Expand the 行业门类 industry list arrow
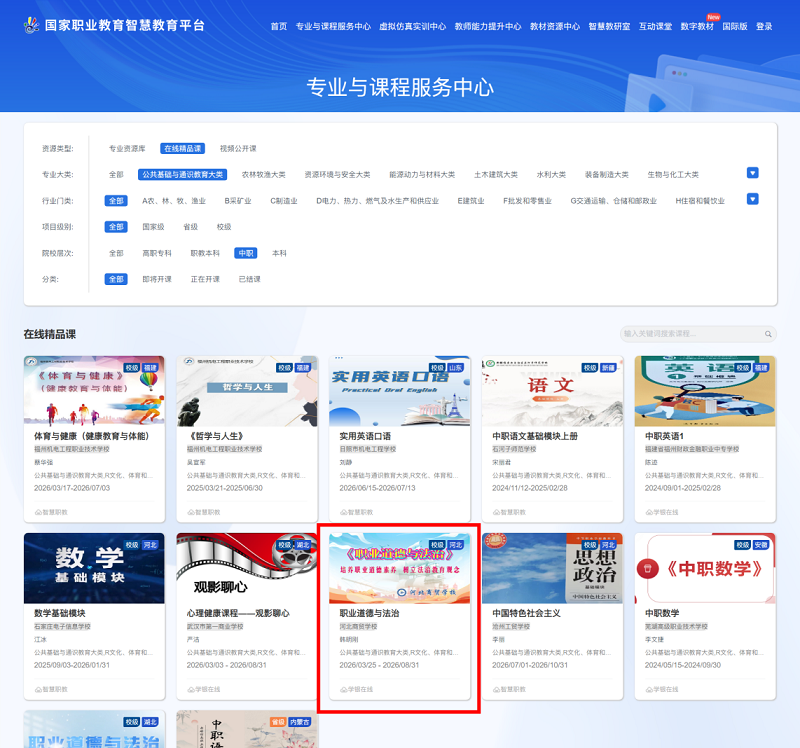 pos(753,199)
